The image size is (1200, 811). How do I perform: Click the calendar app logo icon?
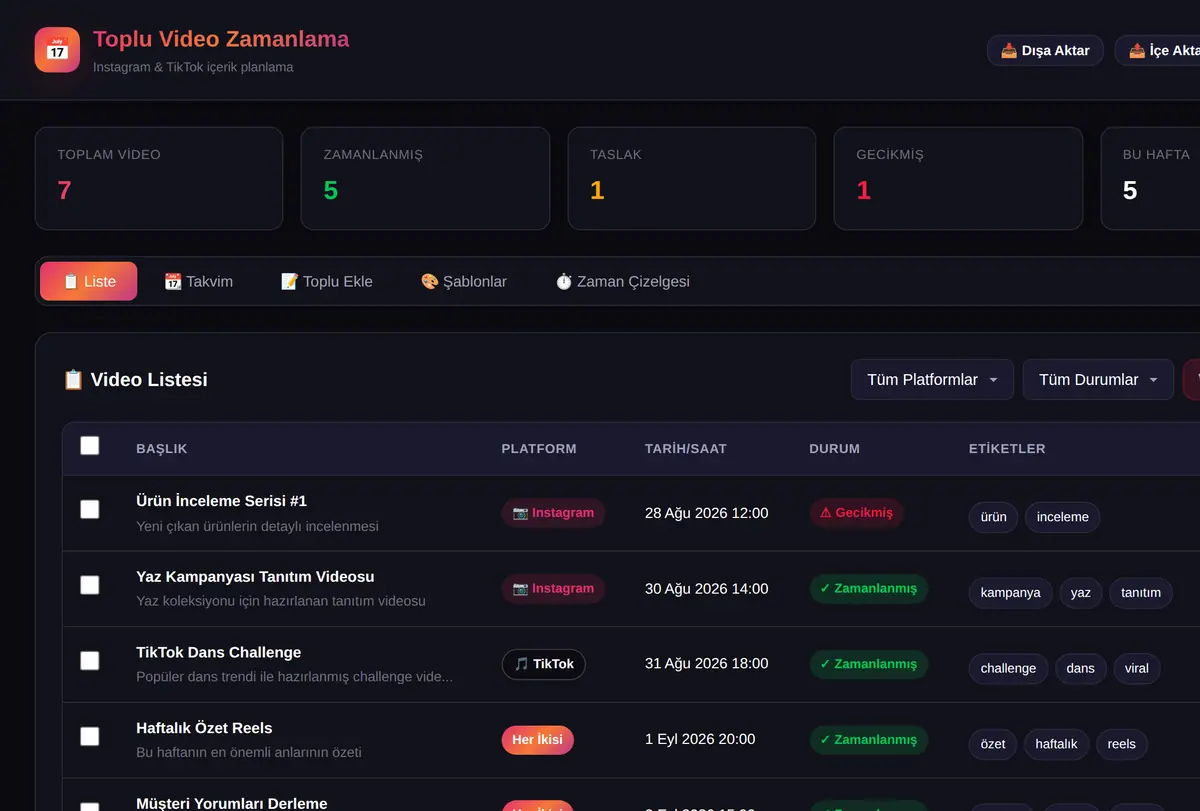coord(57,49)
